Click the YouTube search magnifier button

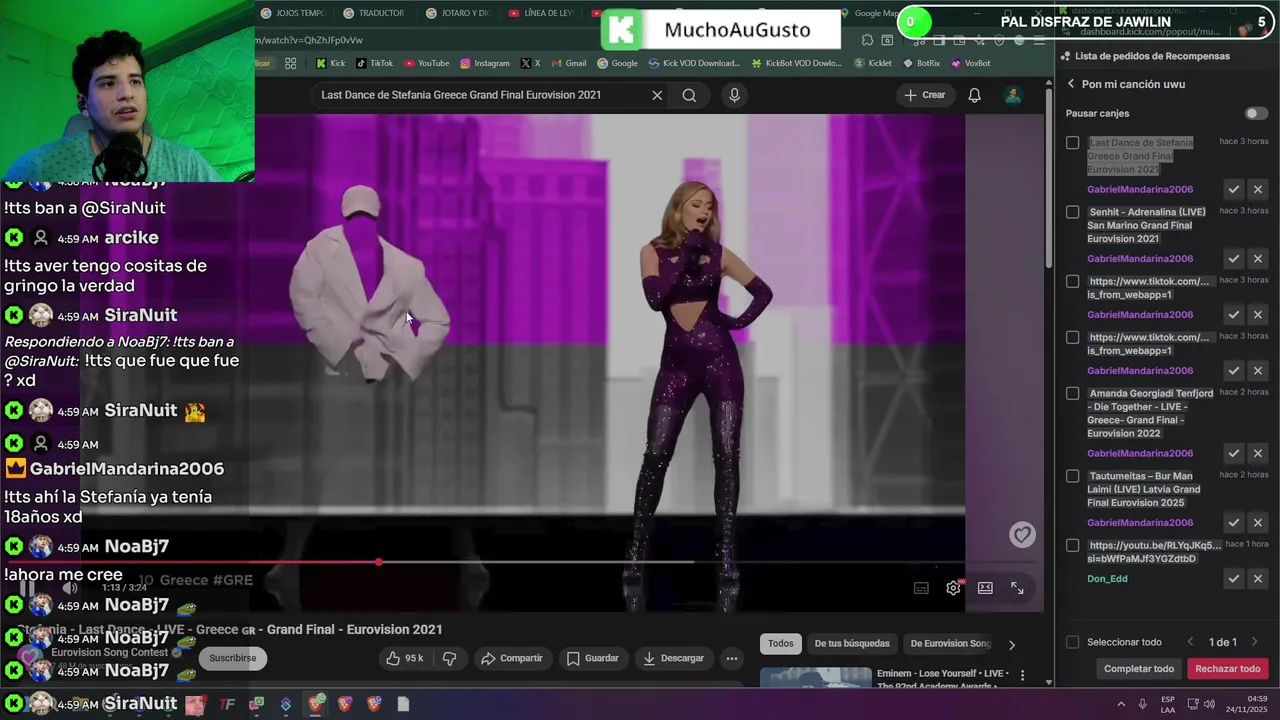[689, 95]
